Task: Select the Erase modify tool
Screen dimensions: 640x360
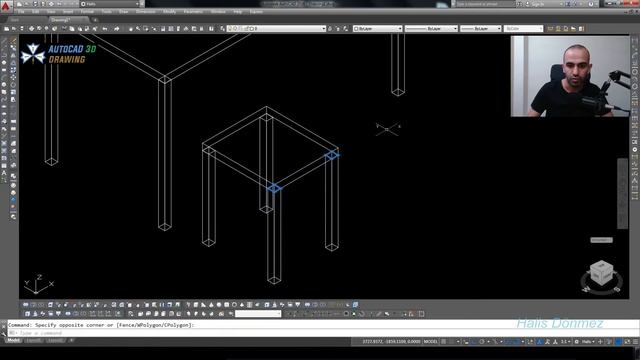Action: pyautogui.click(x=13, y=41)
